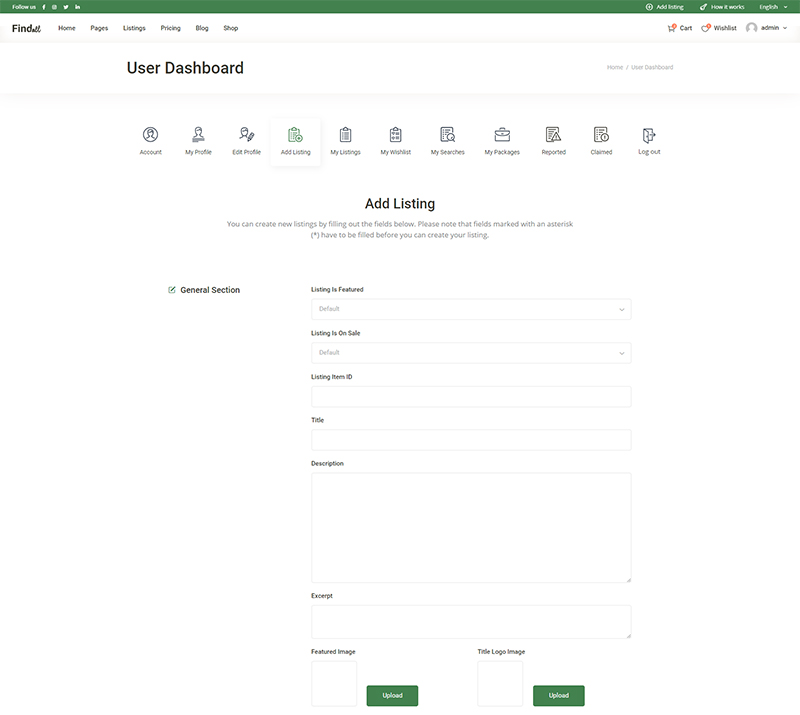The height and width of the screenshot is (715, 800).
Task: Open the English language selector
Action: pyautogui.click(x=772, y=7)
